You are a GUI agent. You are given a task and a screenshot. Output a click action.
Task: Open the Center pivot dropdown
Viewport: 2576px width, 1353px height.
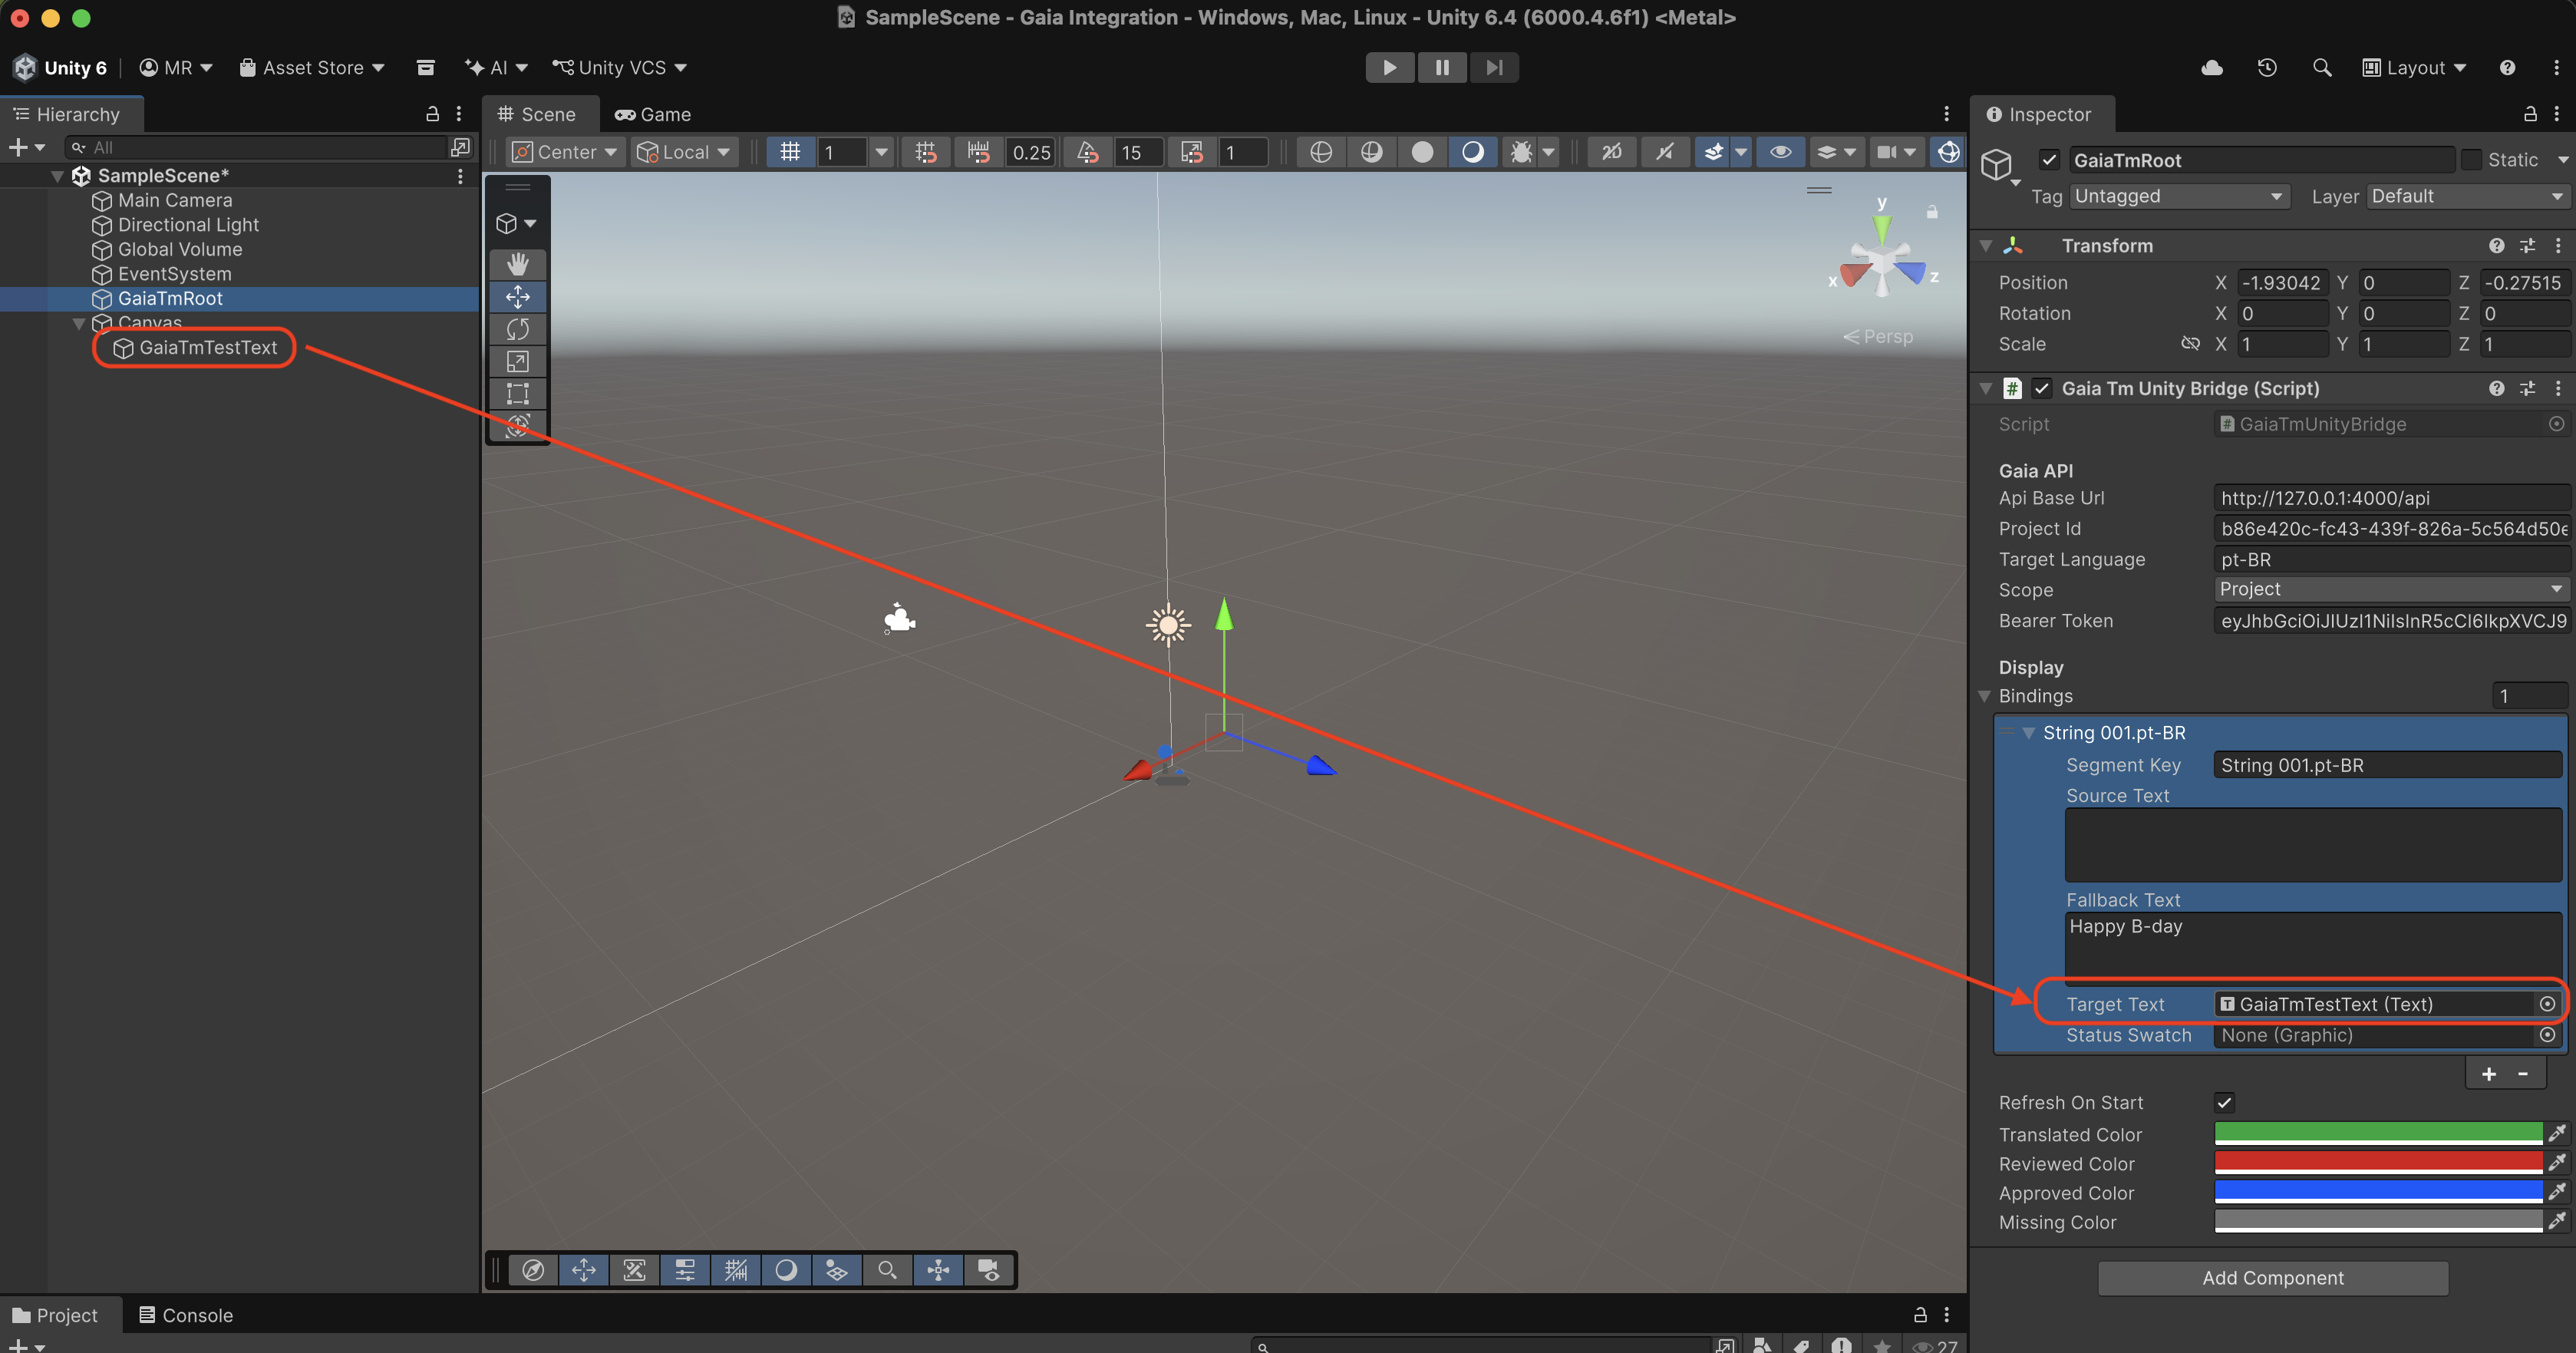click(565, 152)
